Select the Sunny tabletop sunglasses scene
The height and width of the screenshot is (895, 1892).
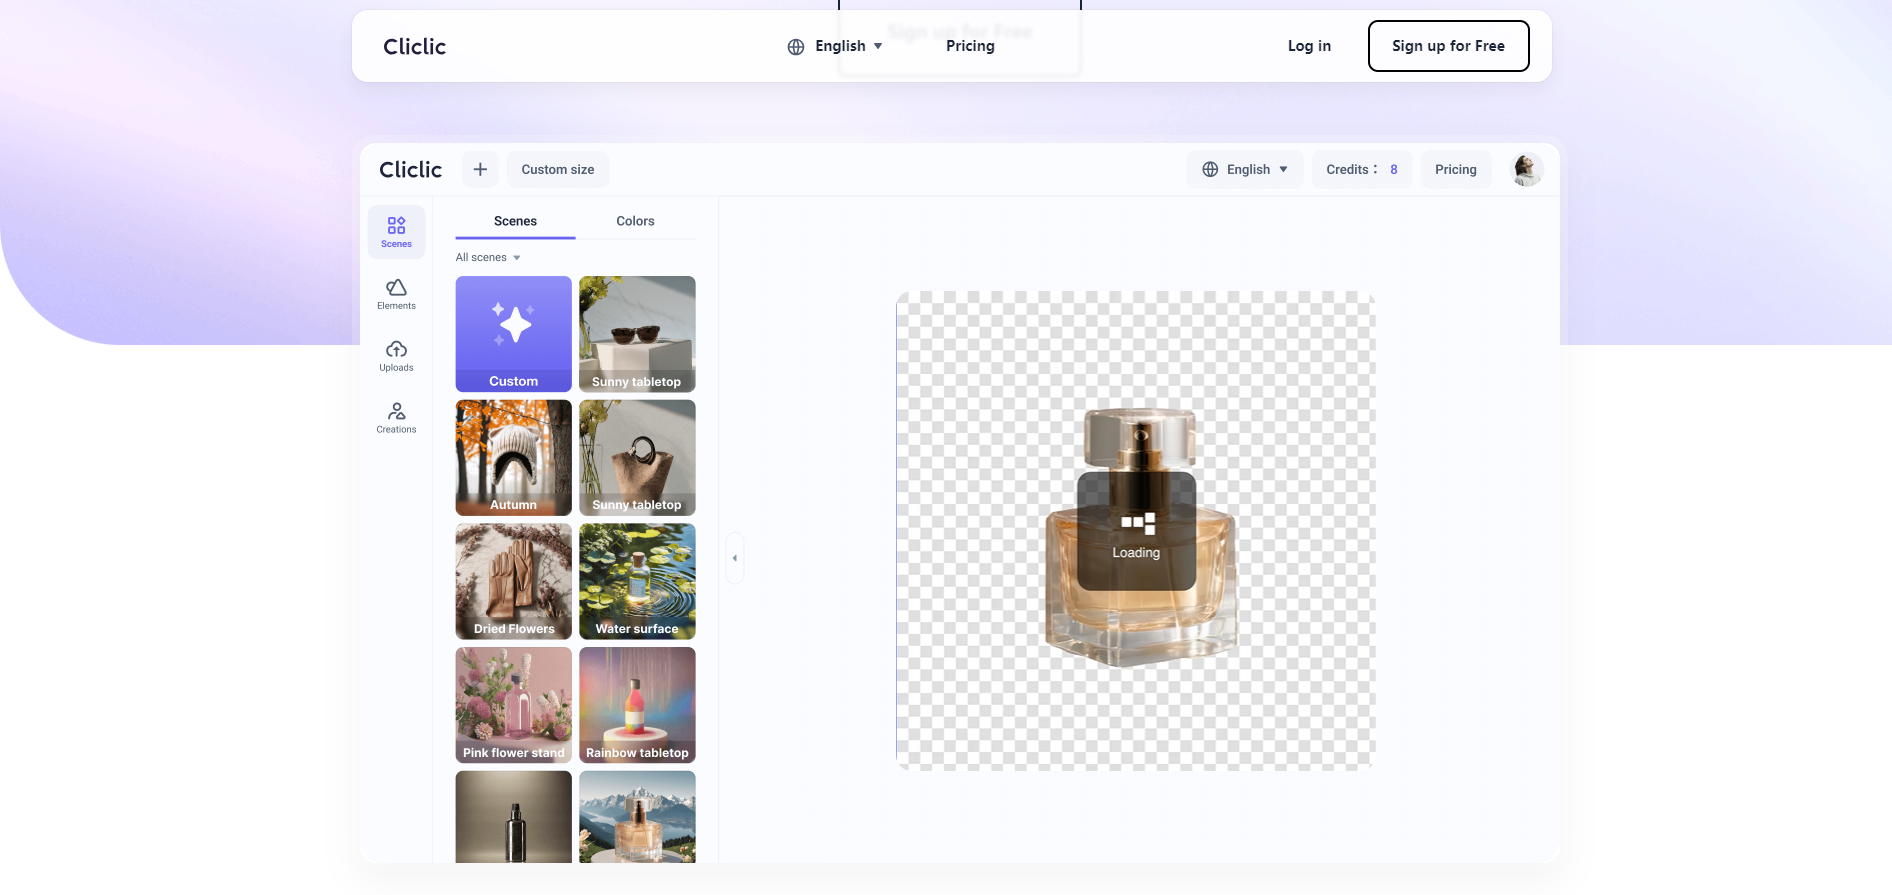coord(637,334)
